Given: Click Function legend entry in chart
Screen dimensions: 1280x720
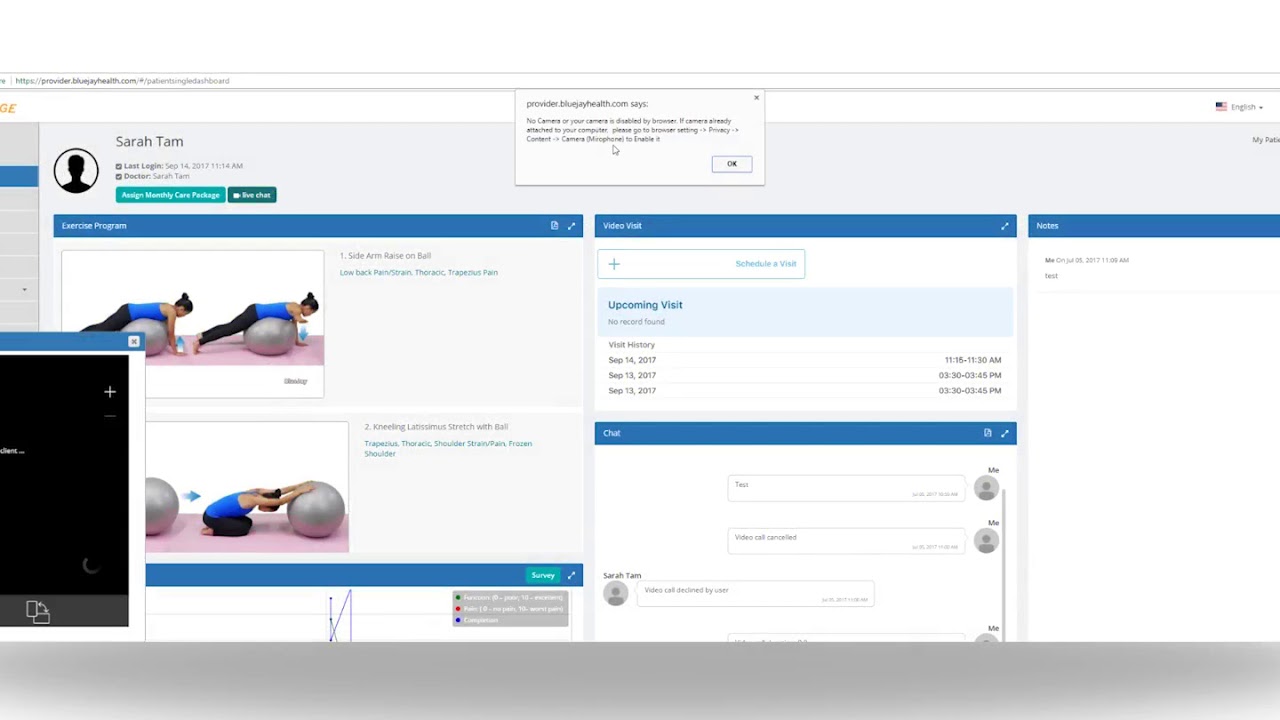Looking at the screenshot, I should (x=509, y=598).
